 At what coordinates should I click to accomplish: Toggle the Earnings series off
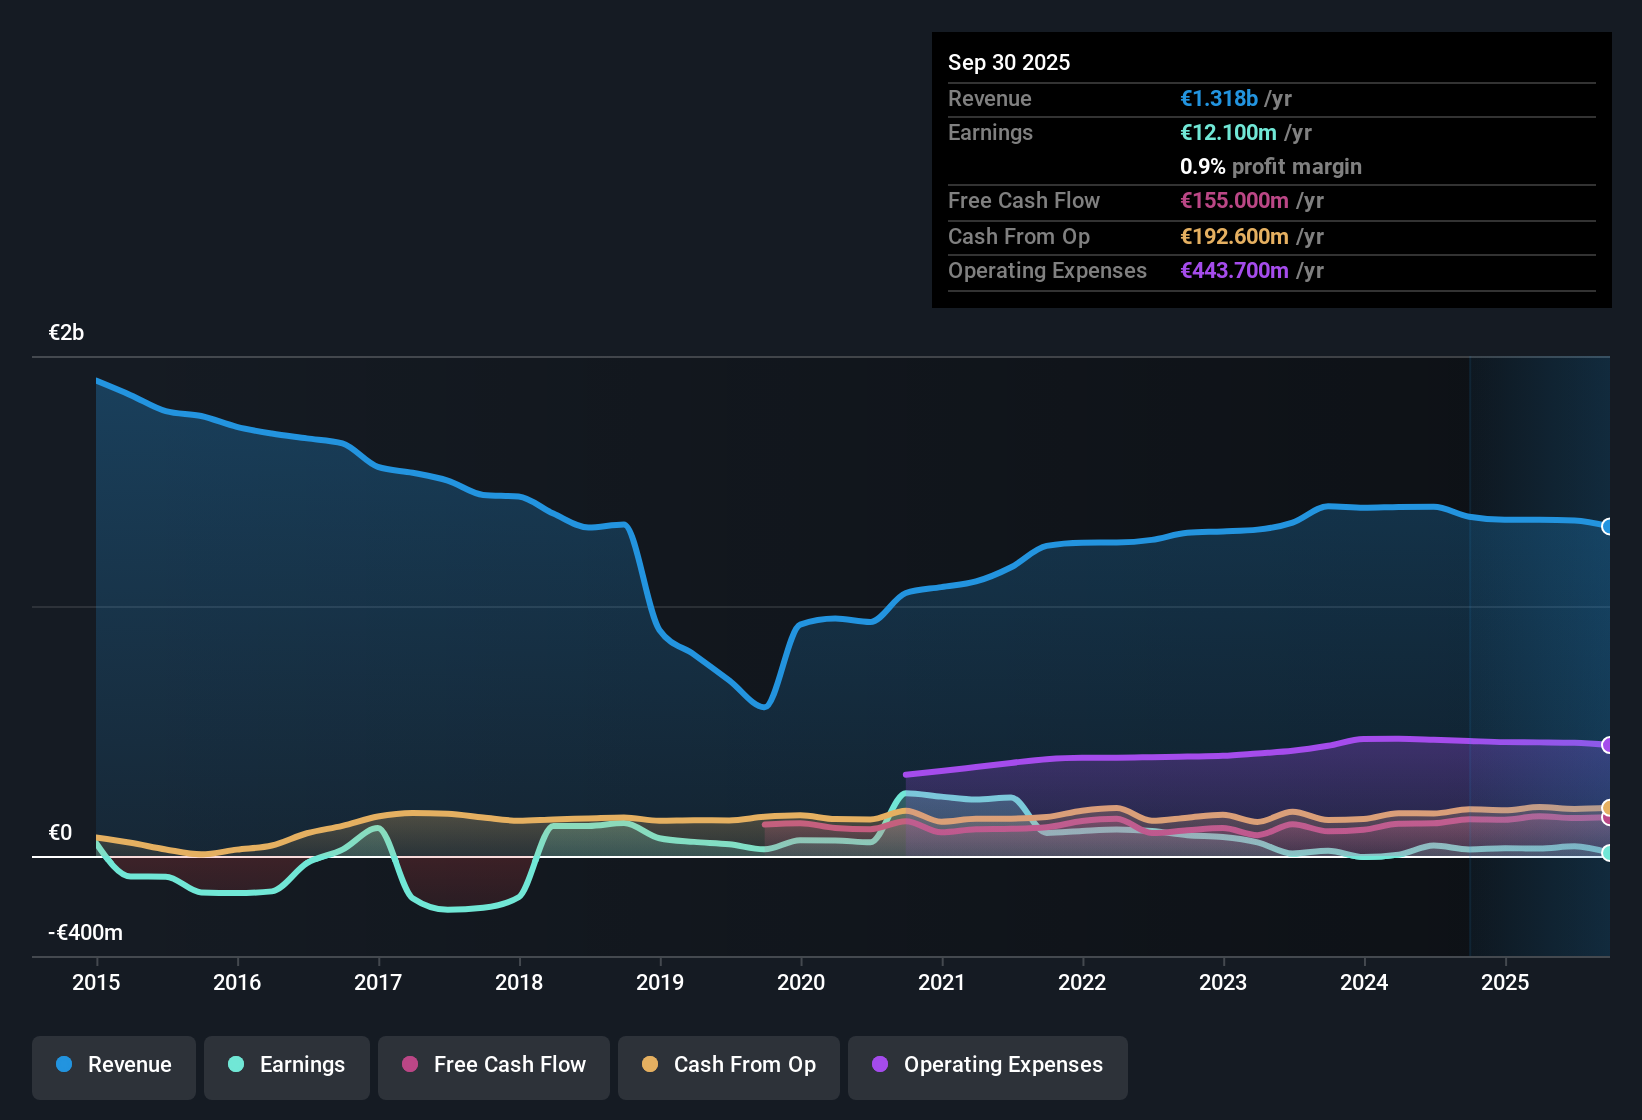286,1066
